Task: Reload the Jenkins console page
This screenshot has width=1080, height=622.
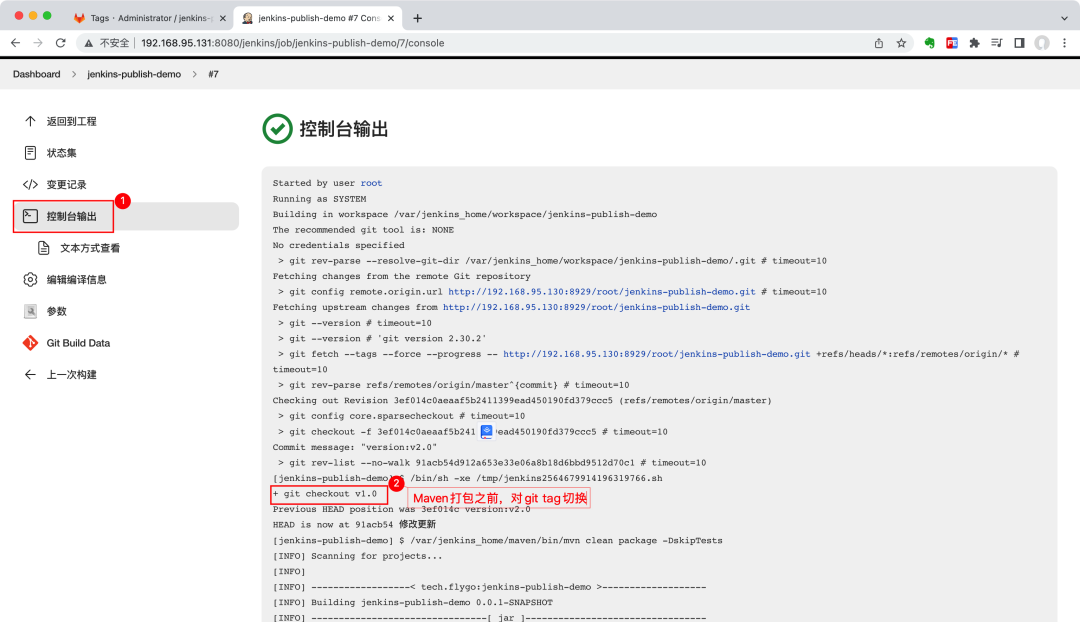Action: [61, 43]
